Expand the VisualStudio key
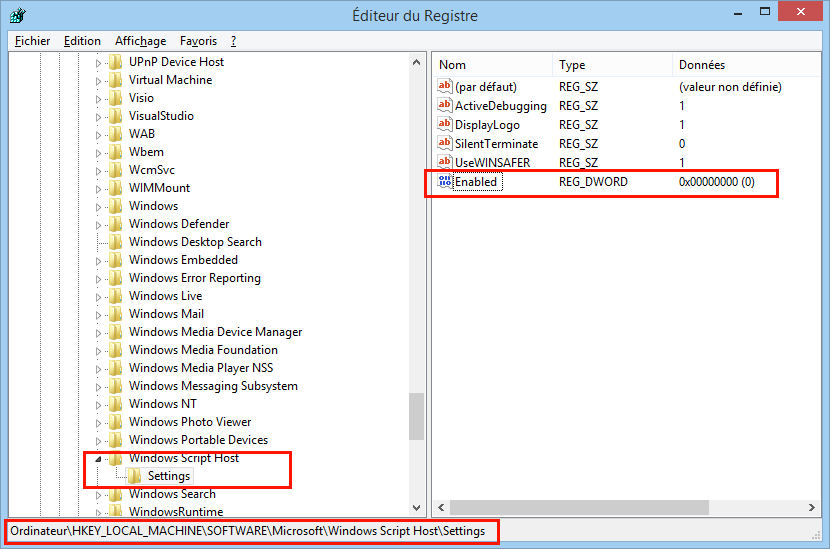The width and height of the screenshot is (830, 549). tap(98, 117)
